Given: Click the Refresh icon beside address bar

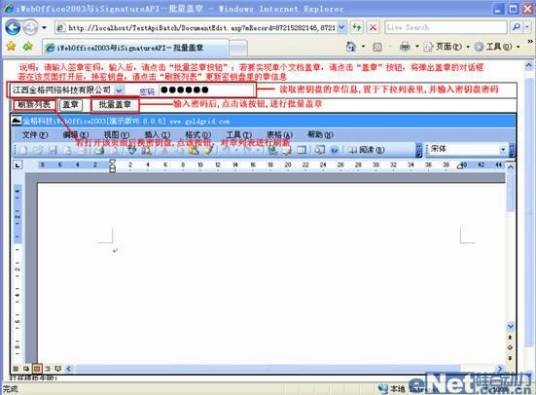Looking at the screenshot, I should [357, 27].
